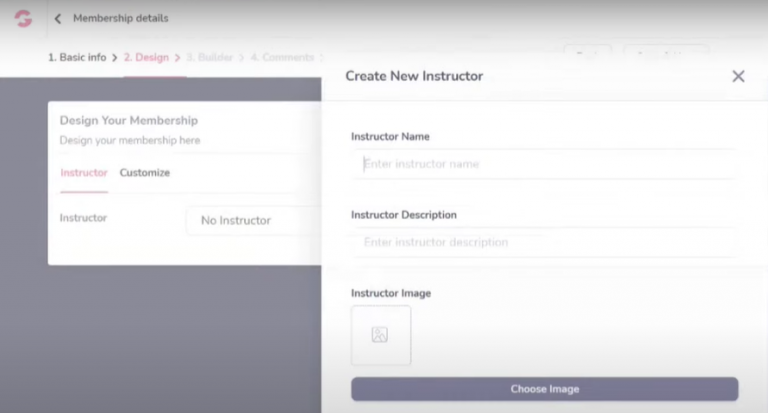The width and height of the screenshot is (768, 413).
Task: Click the Design Your Membership heading
Action: point(128,121)
